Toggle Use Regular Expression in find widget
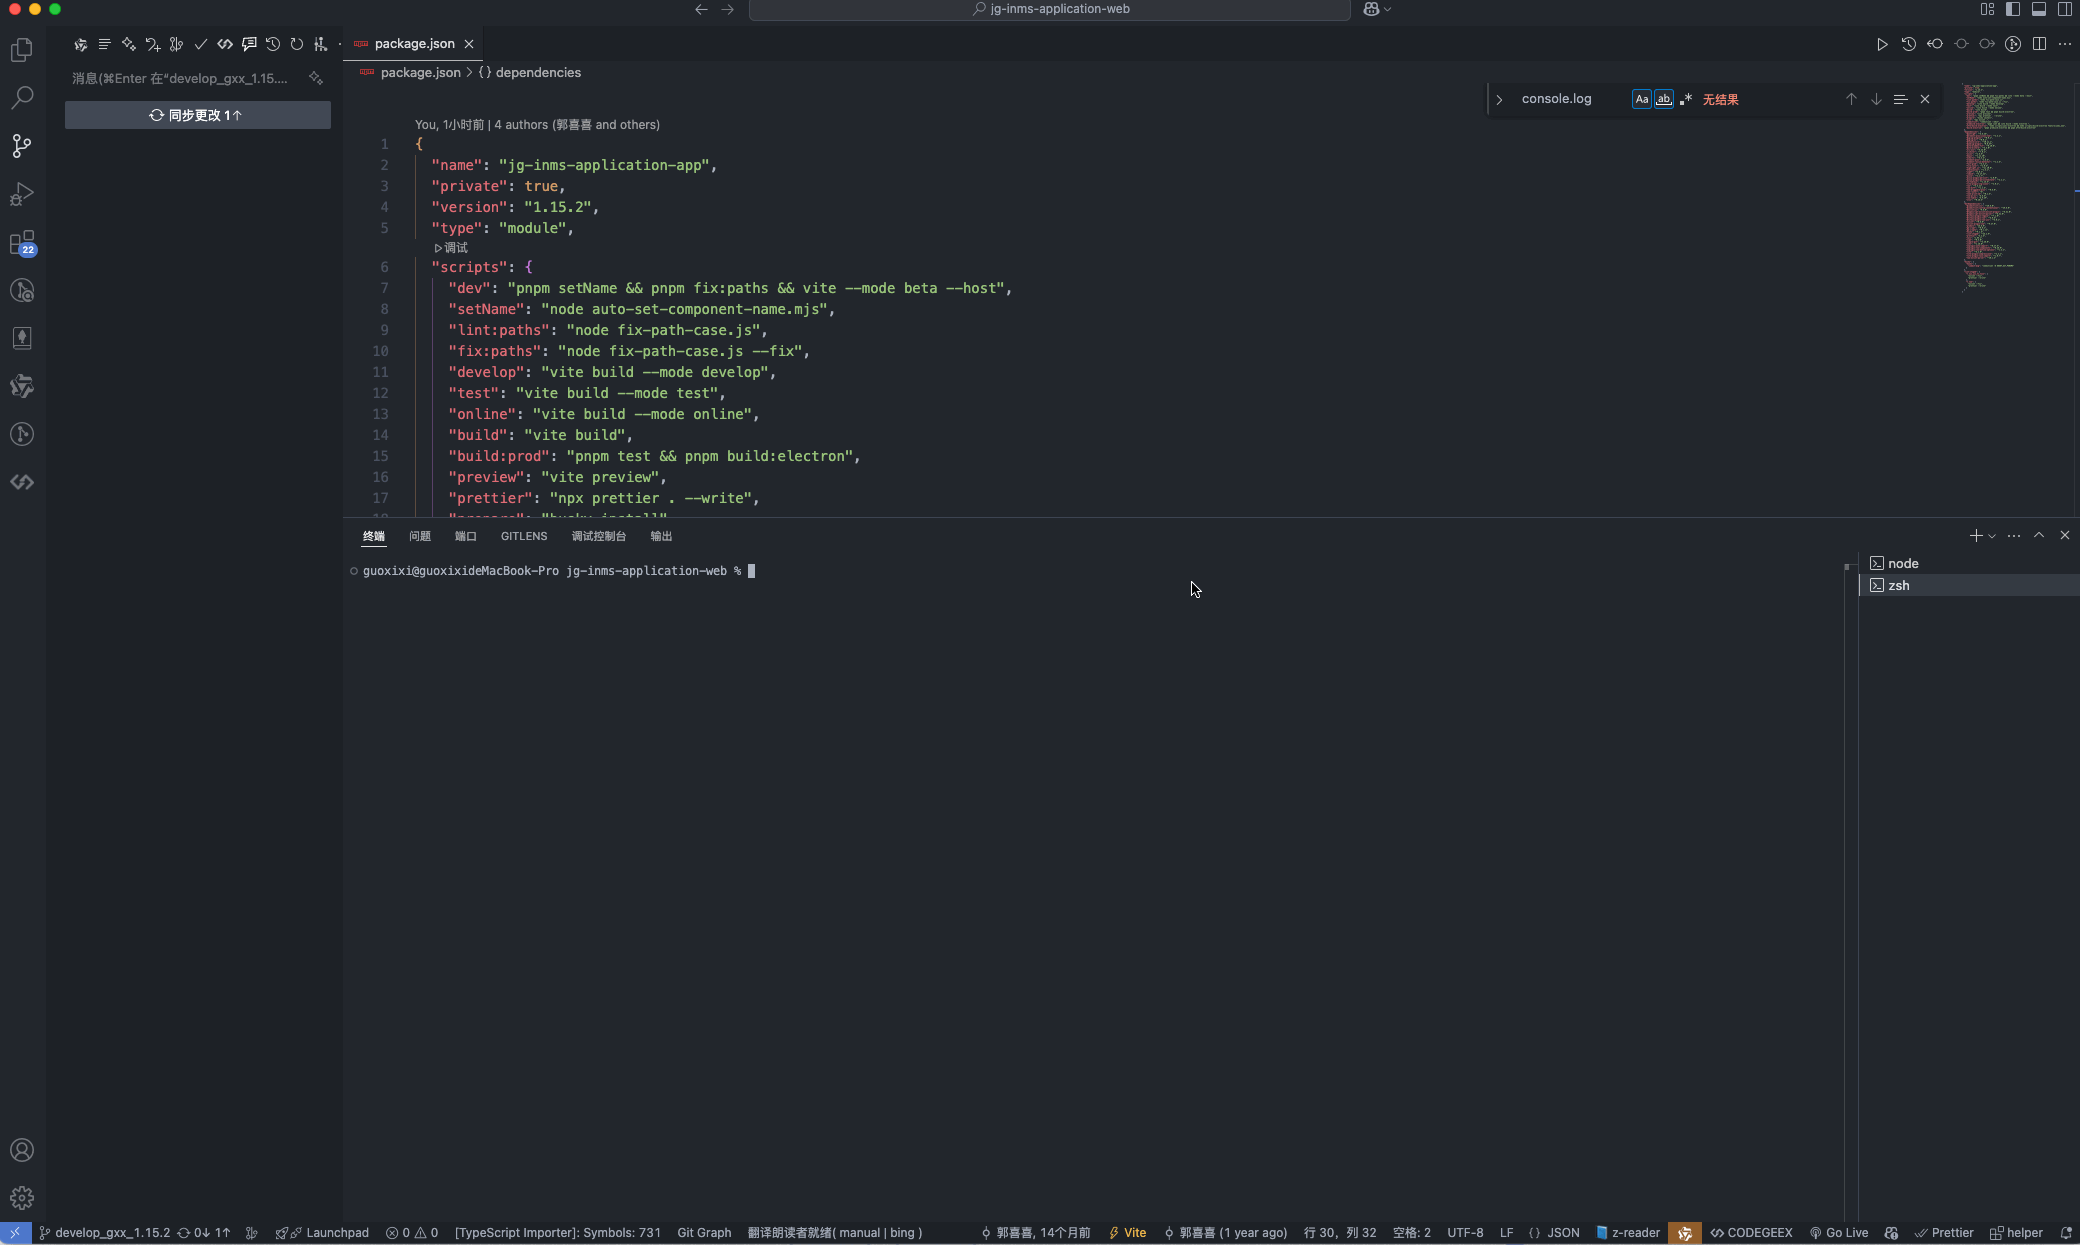The height and width of the screenshot is (1245, 2080). pos(1686,99)
